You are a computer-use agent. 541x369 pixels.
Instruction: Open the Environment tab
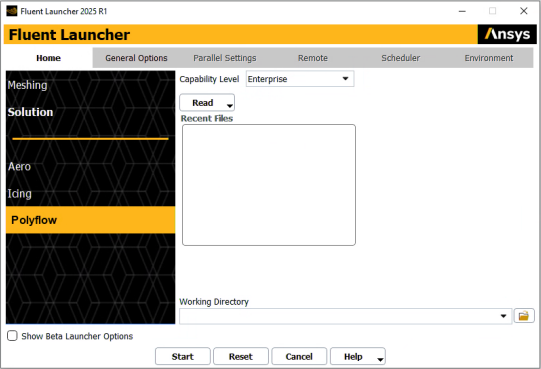[x=489, y=58]
